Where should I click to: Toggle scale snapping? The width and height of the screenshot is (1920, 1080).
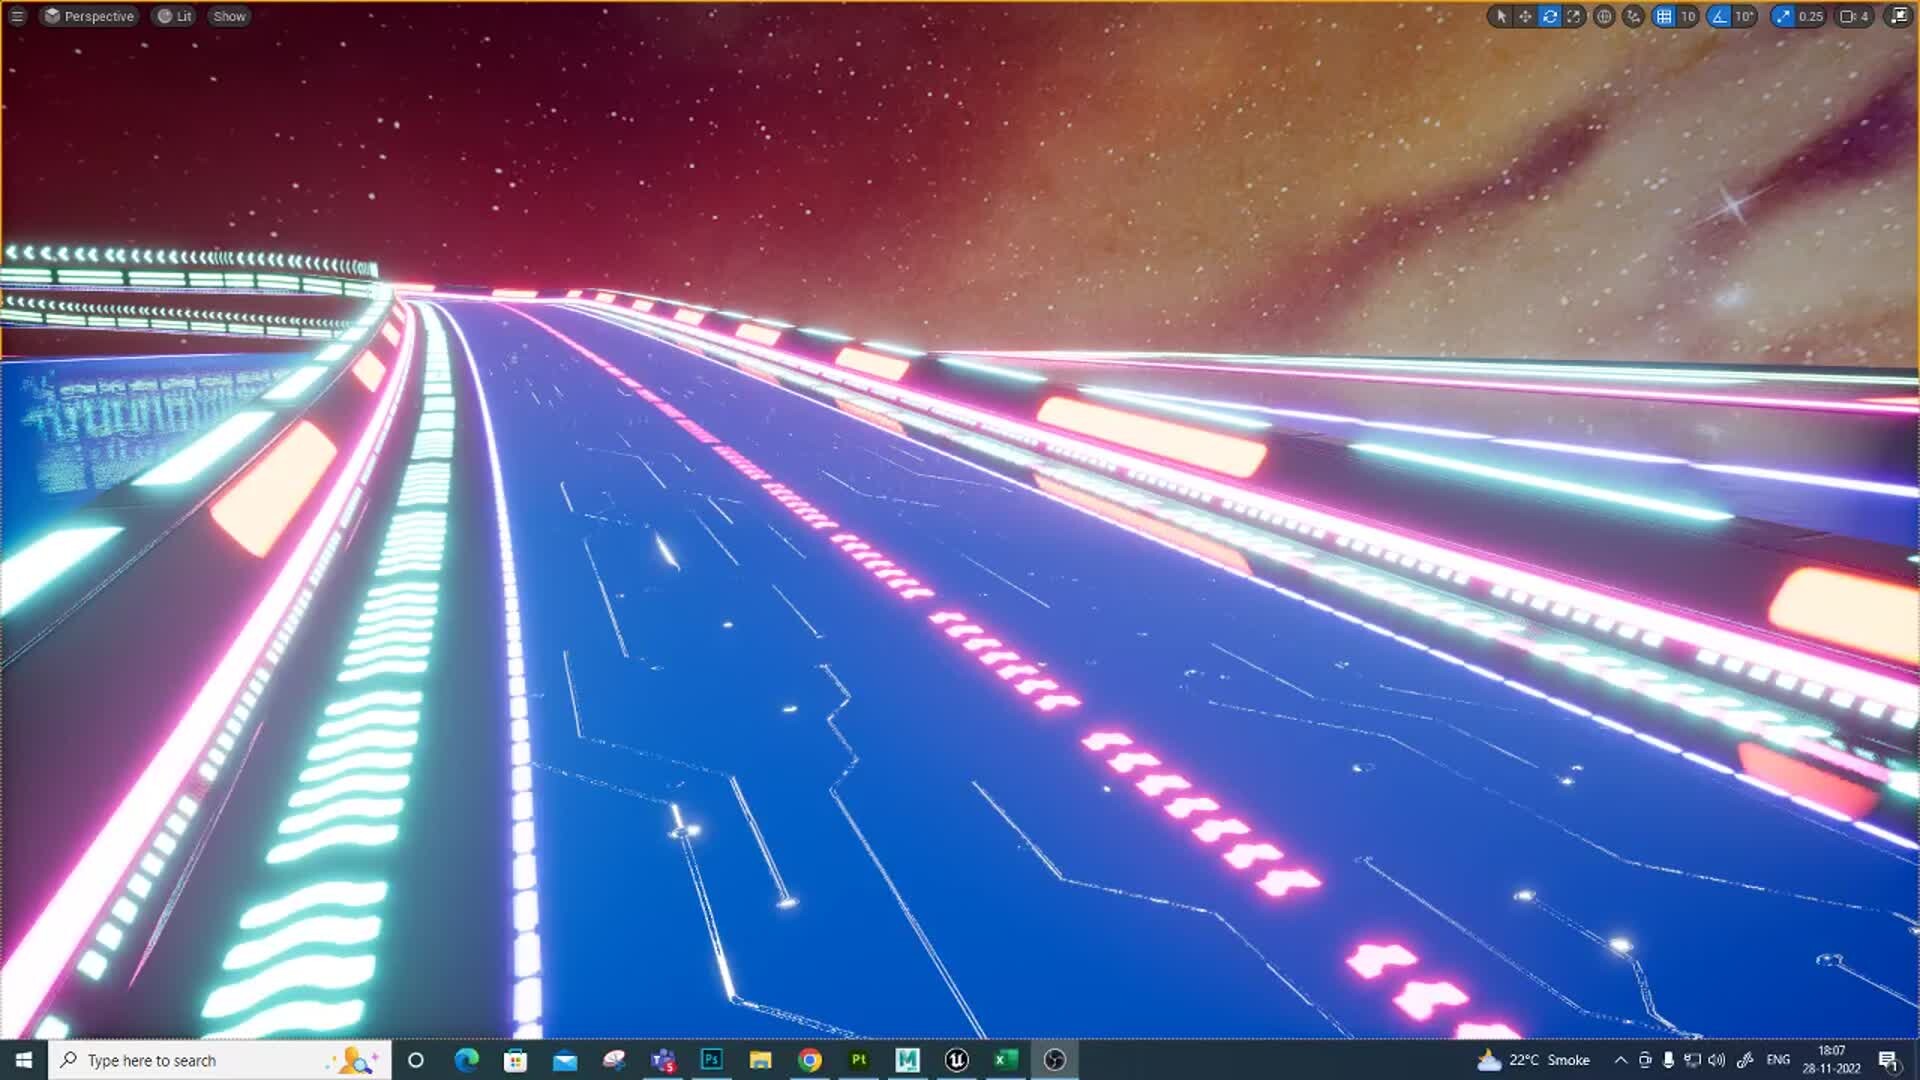[x=1783, y=16]
